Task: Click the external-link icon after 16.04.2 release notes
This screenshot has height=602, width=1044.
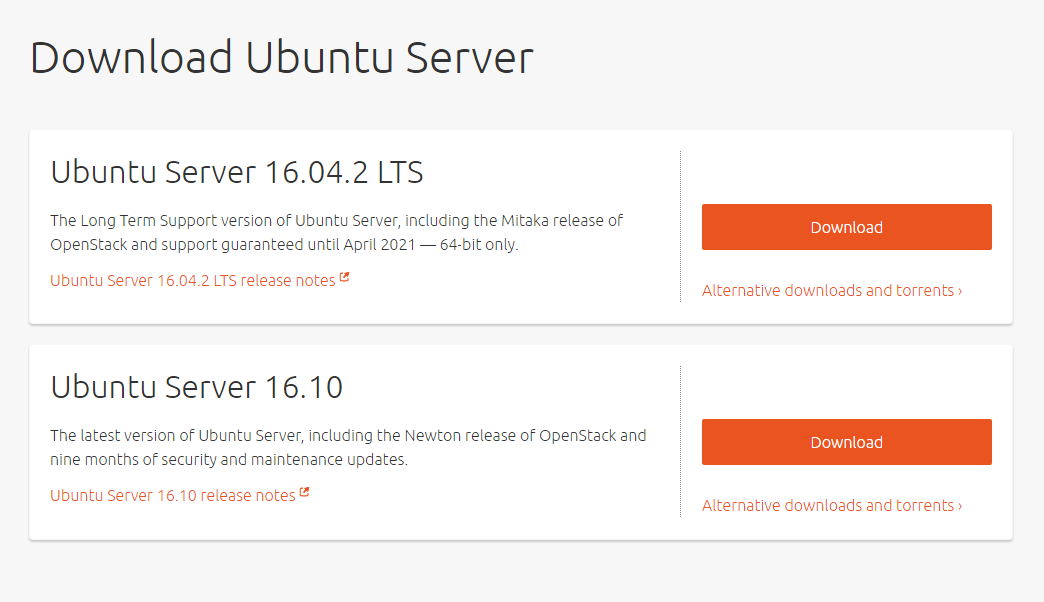Action: (345, 278)
